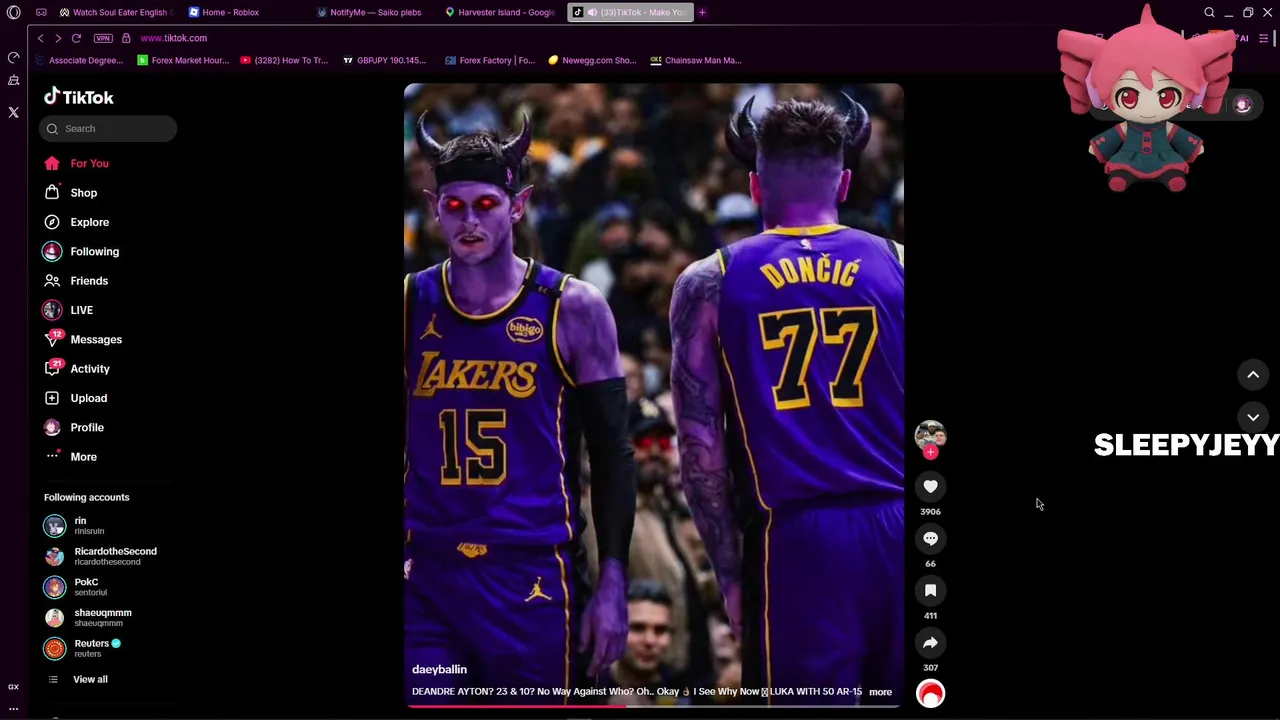Switch to NotifyMe — Saiko plebs tab
The image size is (1280, 720).
click(375, 12)
